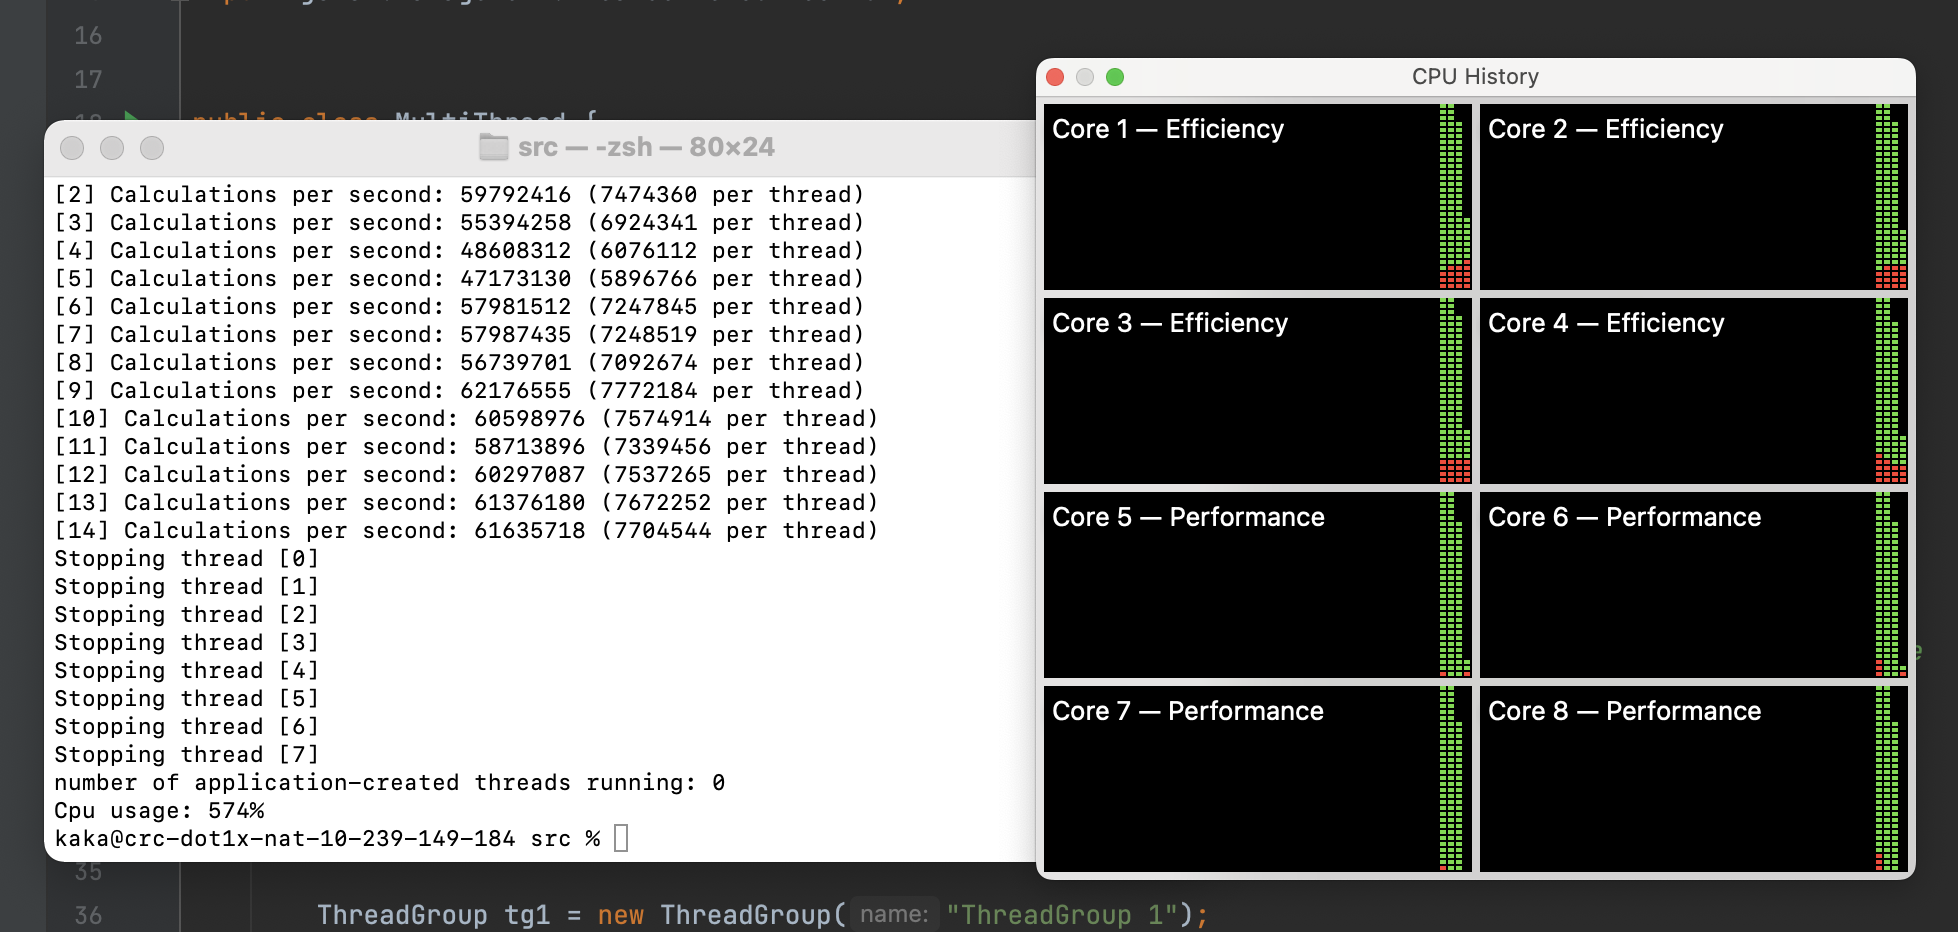This screenshot has height=932, width=1958.
Task: Click line number 36 in the editor gutter
Action: tap(88, 916)
